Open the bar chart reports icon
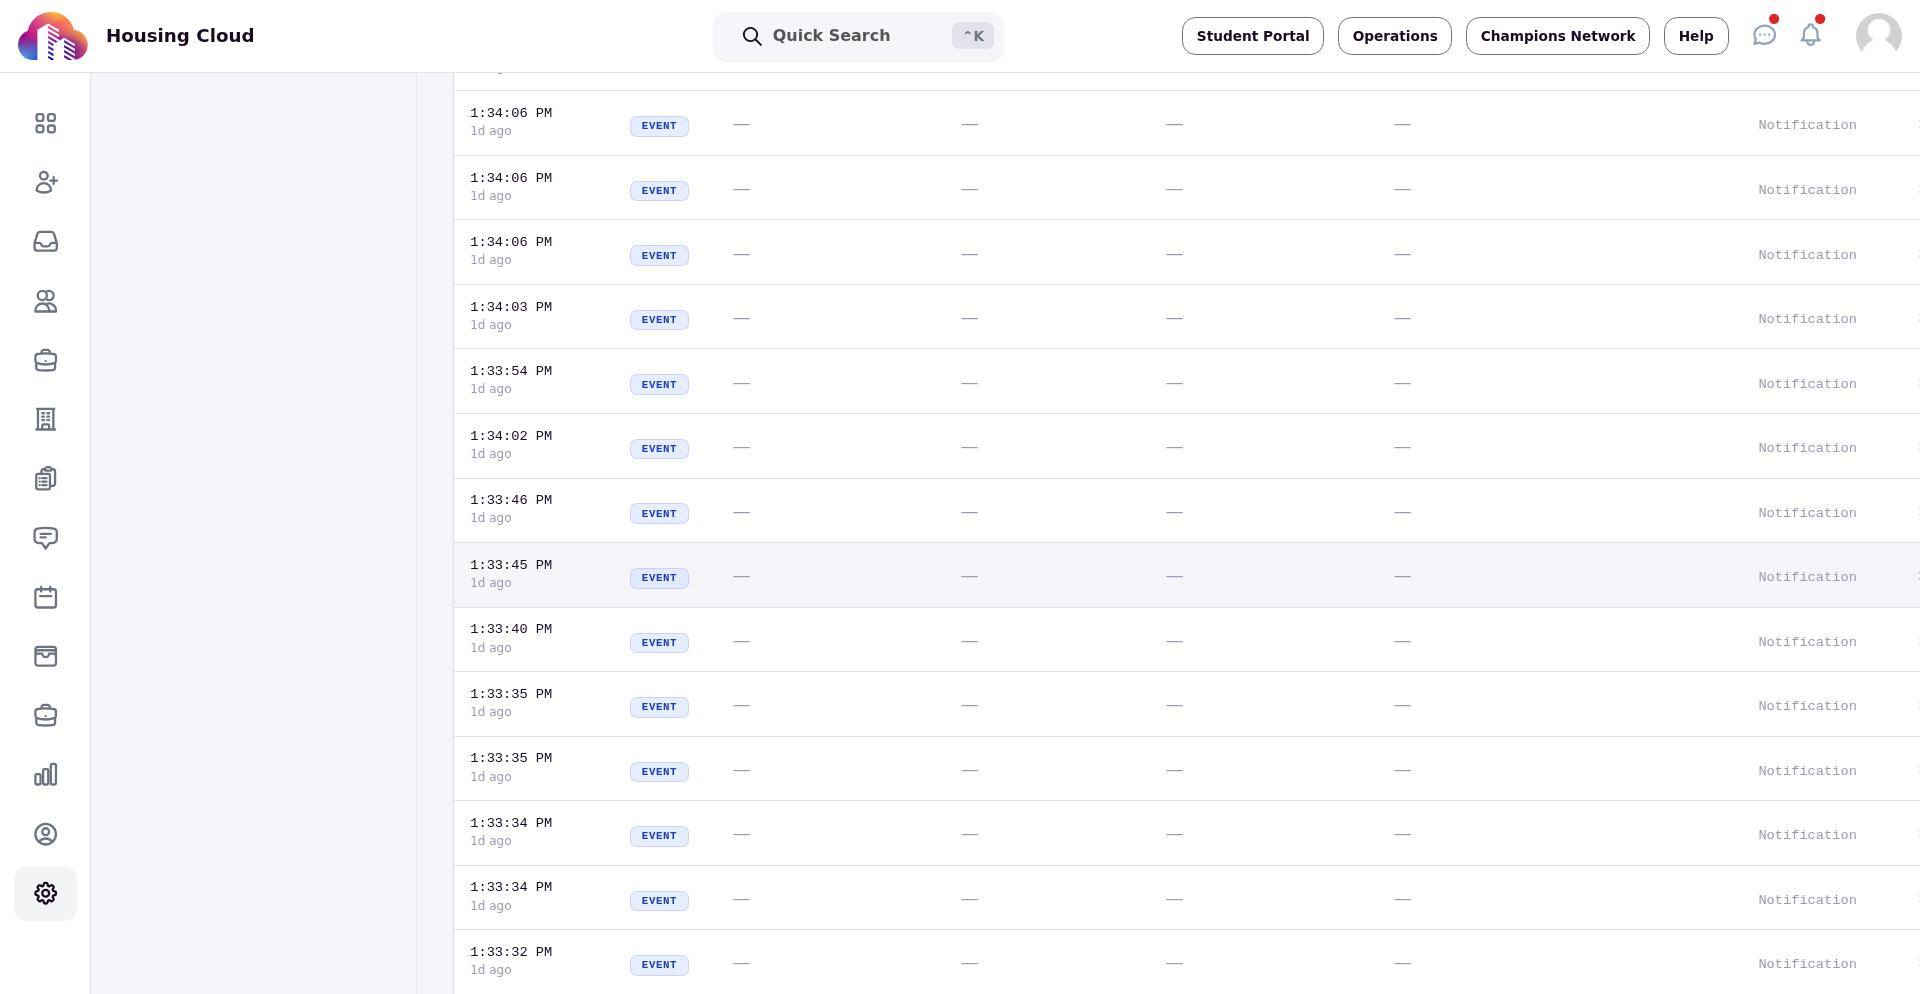Image resolution: width=1920 pixels, height=994 pixels. tap(45, 775)
